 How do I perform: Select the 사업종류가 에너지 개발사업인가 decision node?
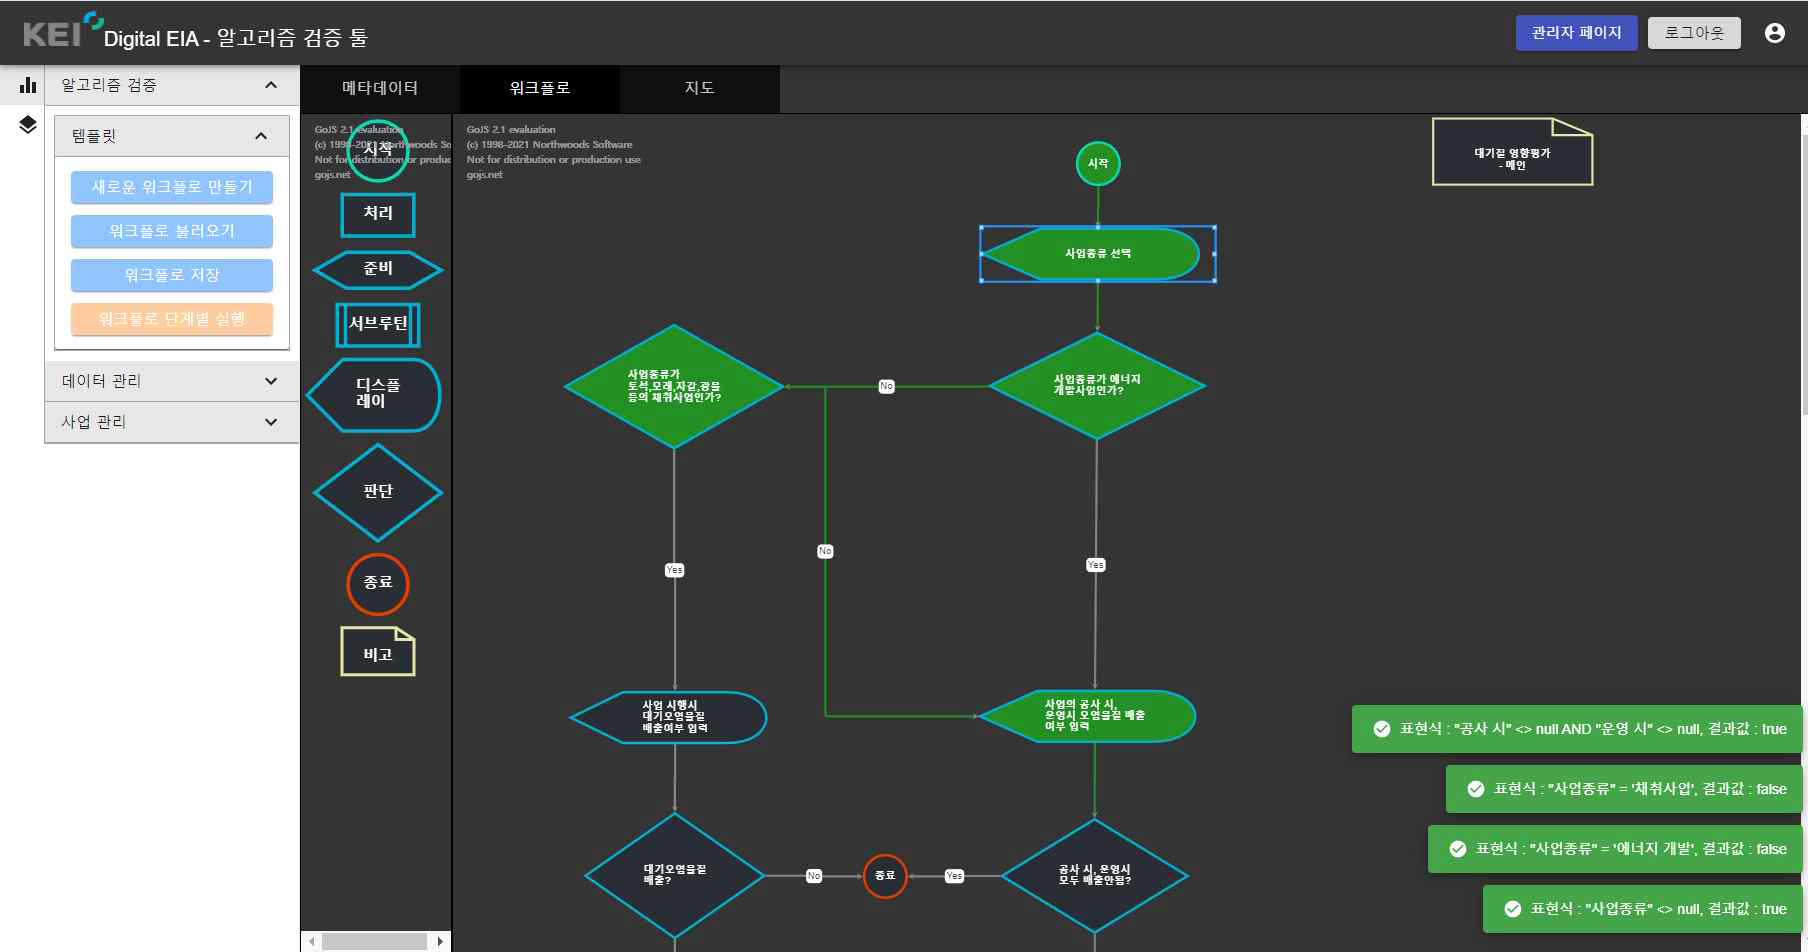click(1097, 386)
